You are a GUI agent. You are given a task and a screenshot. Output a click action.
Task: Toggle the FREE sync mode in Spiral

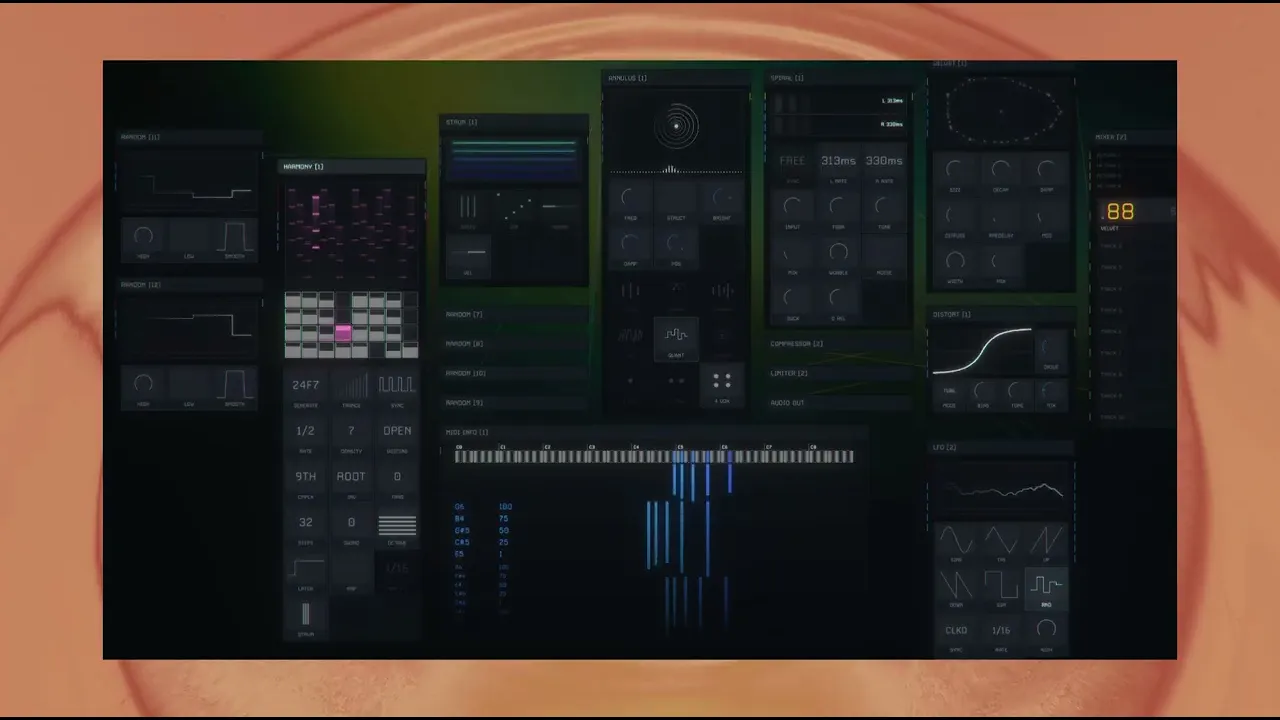click(792, 161)
